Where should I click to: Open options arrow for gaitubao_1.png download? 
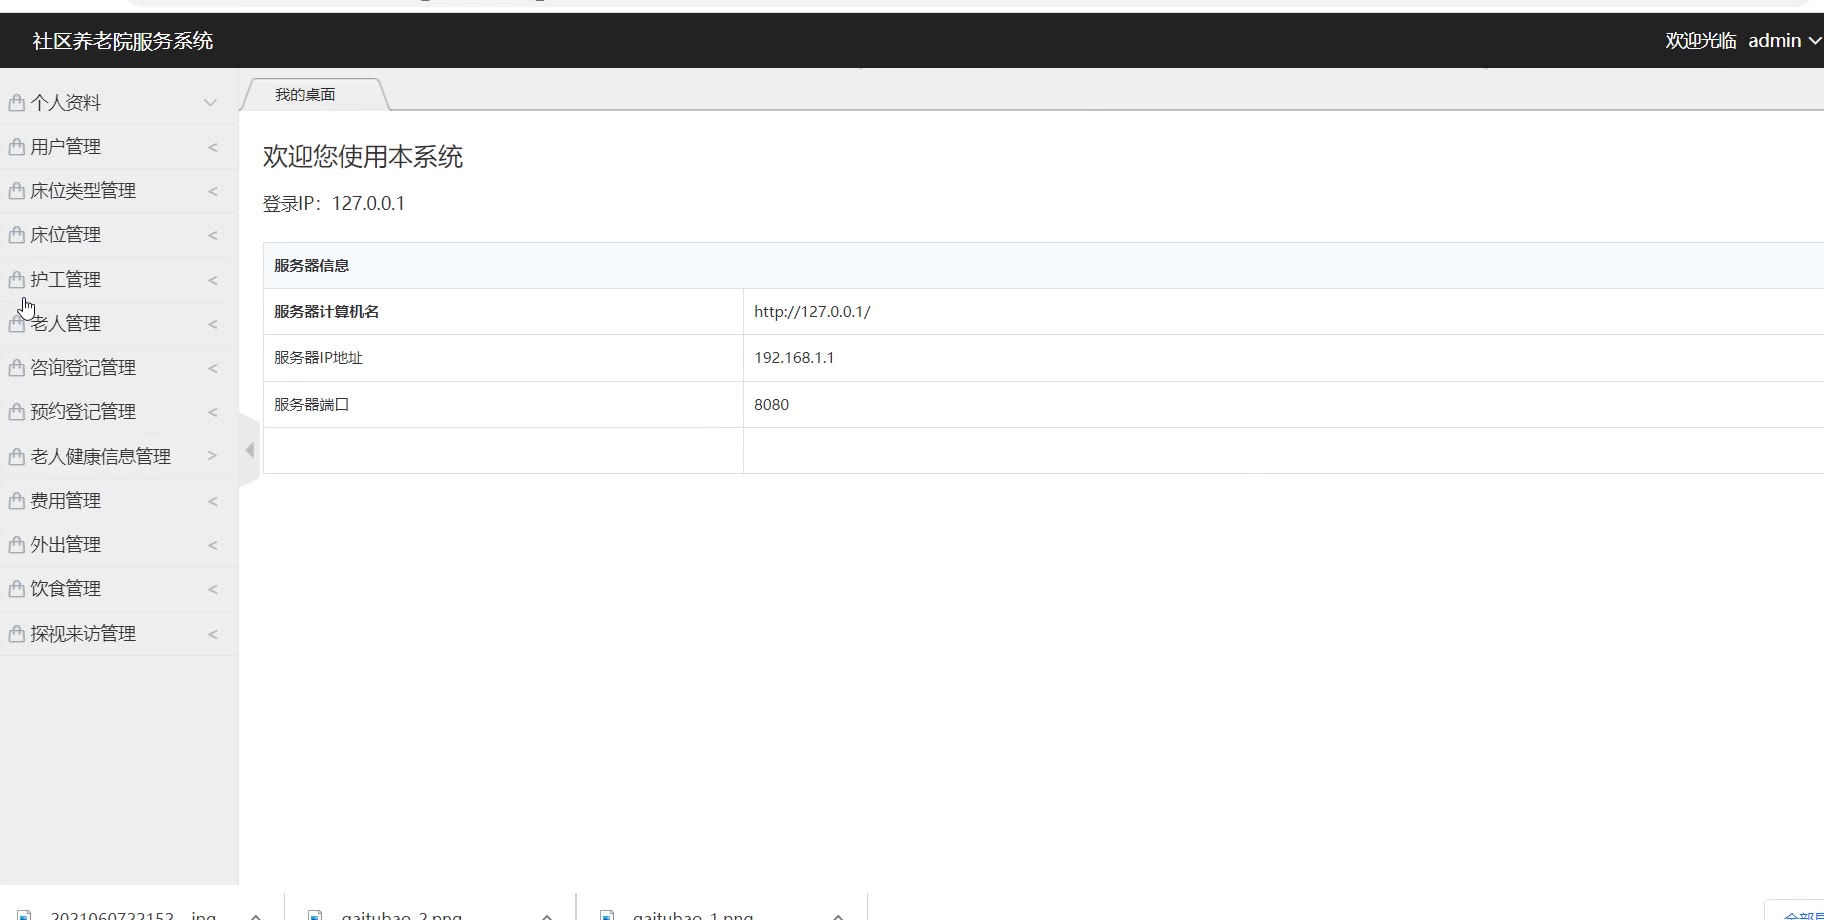point(838,915)
